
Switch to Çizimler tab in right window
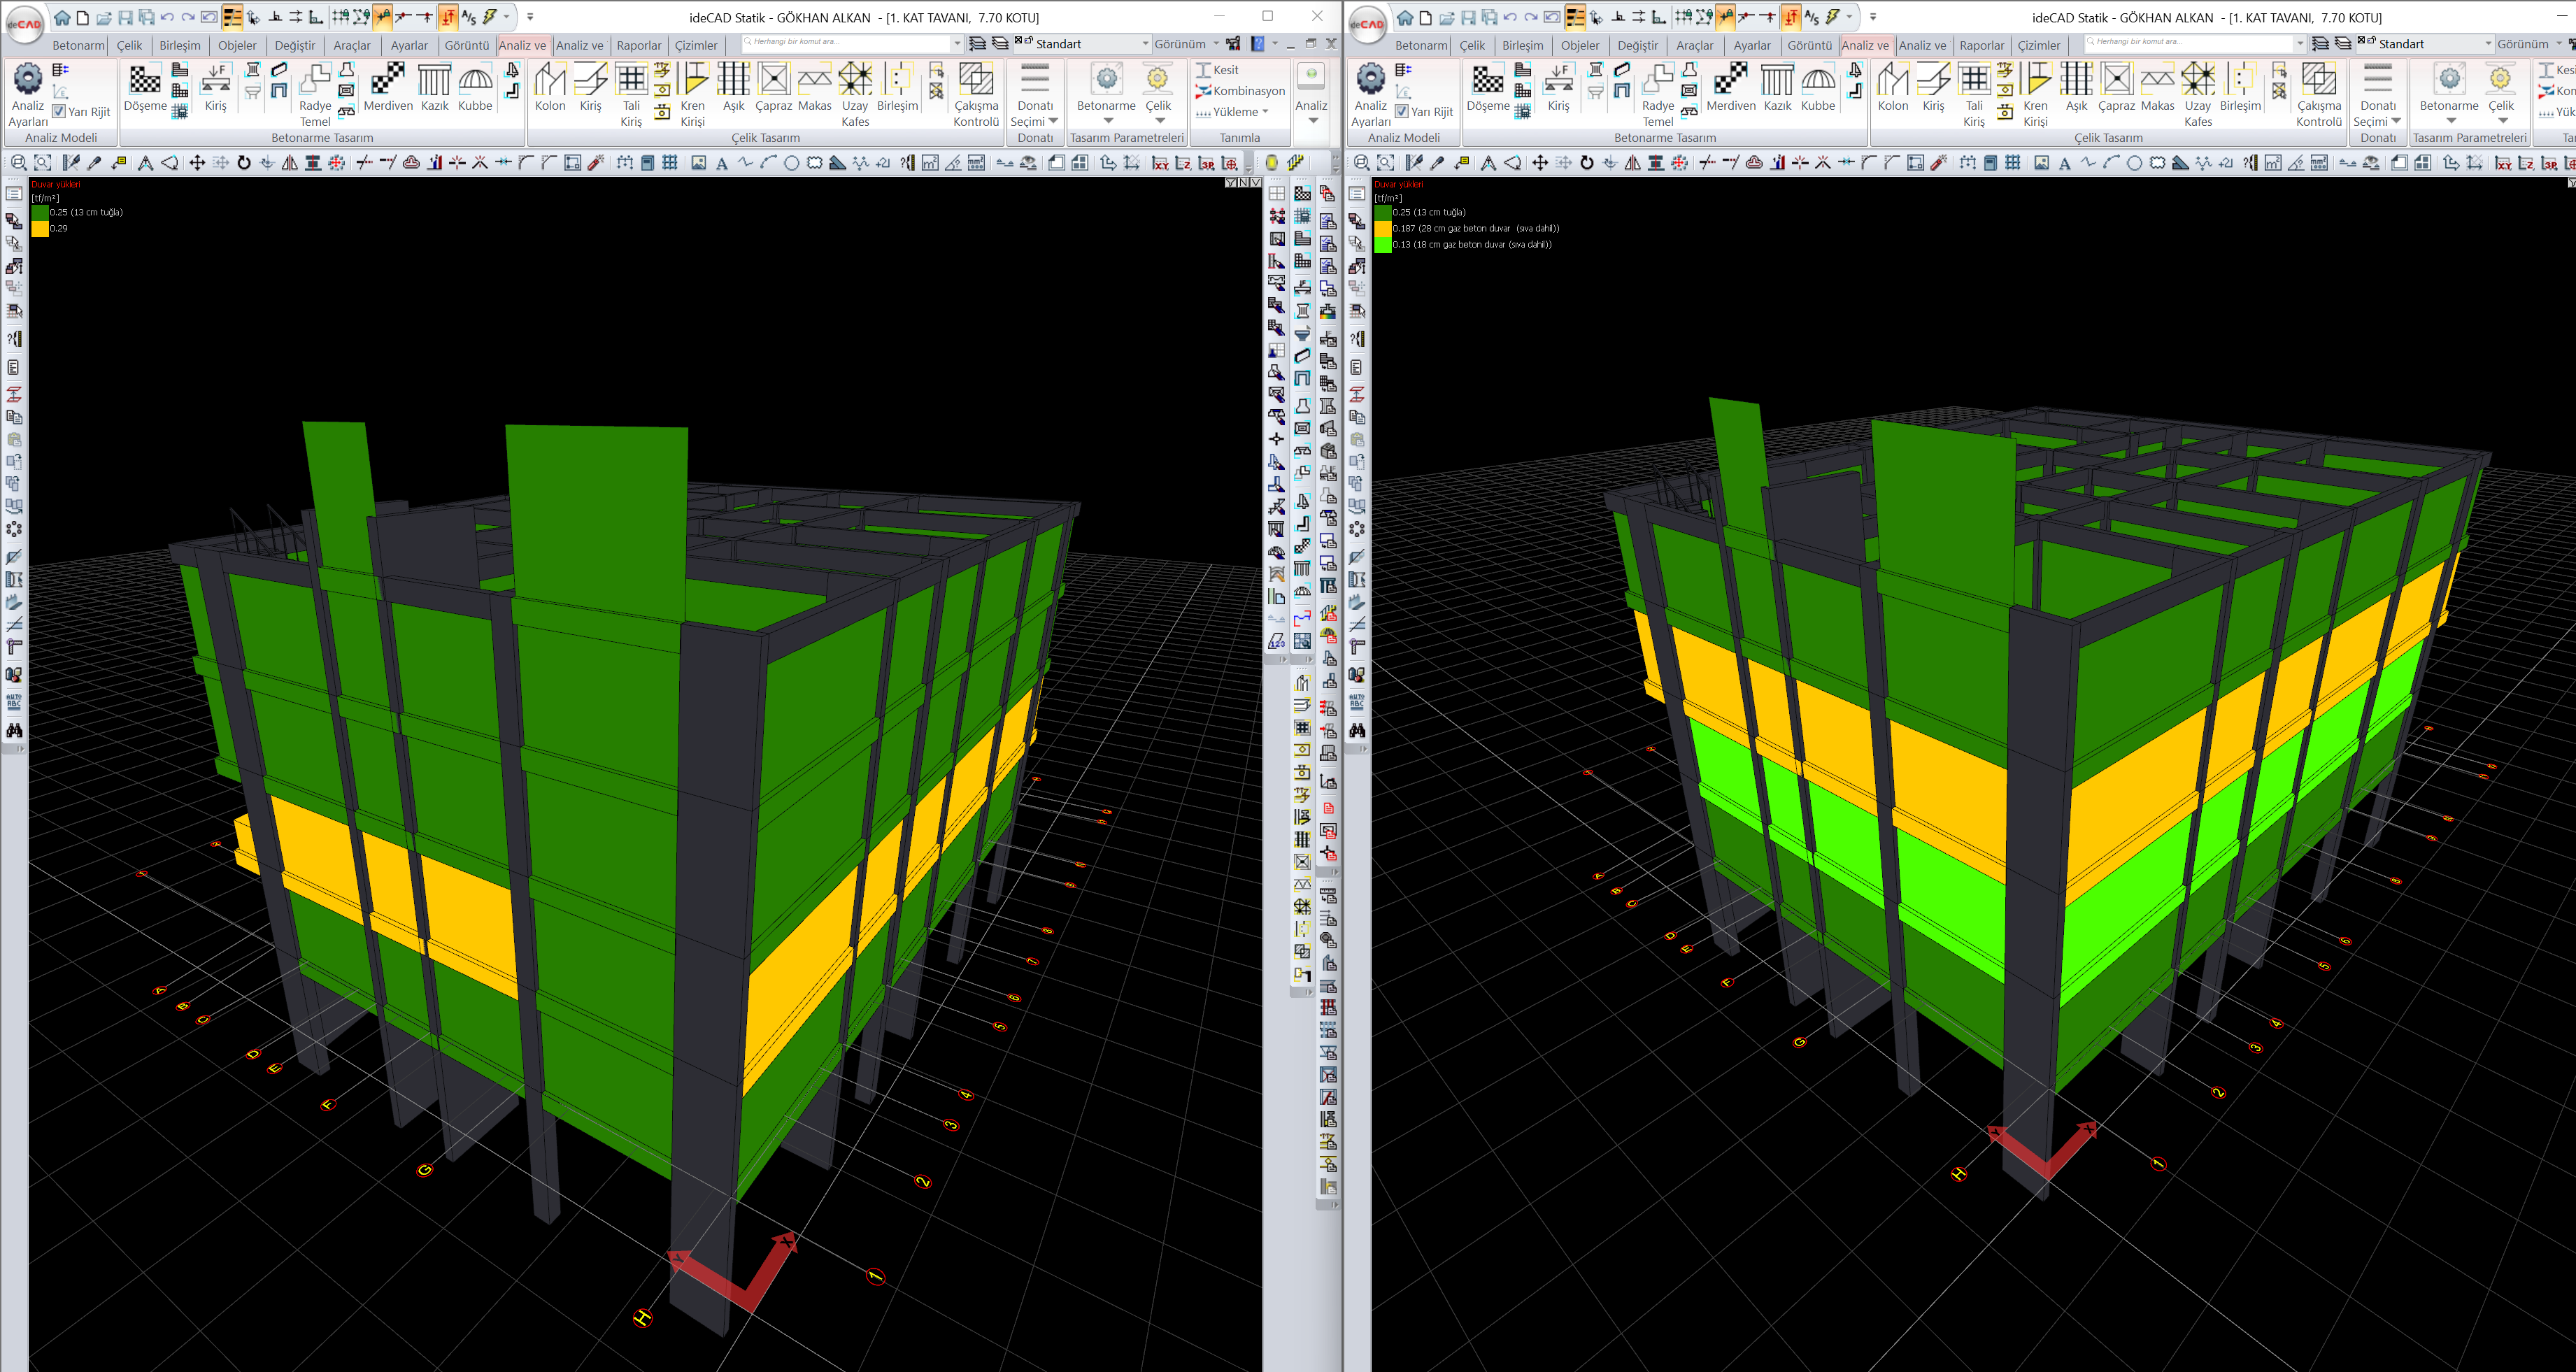[x=2038, y=45]
